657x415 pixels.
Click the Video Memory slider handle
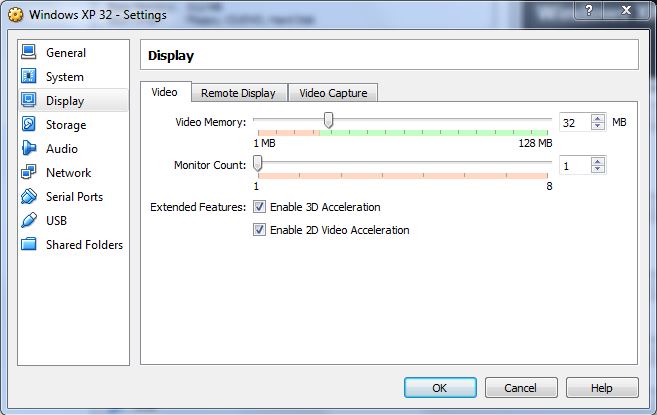coord(328,120)
